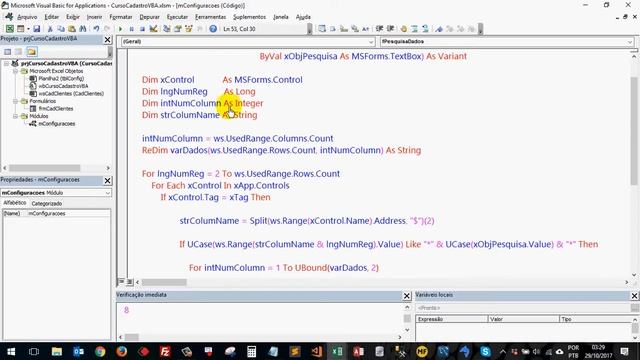Click the View Microsoft Excel toolbar icon

(x=9, y=29)
